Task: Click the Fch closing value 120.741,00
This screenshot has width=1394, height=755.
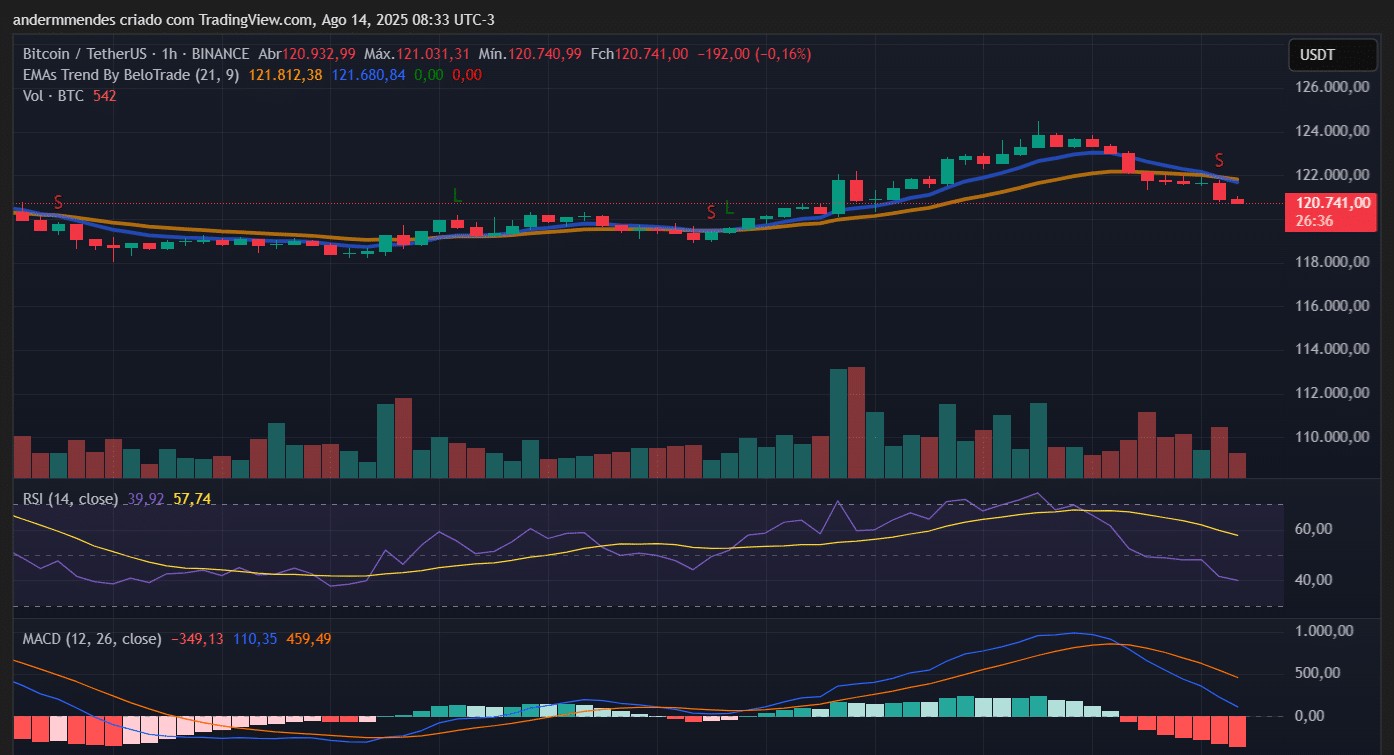Action: pyautogui.click(x=652, y=54)
